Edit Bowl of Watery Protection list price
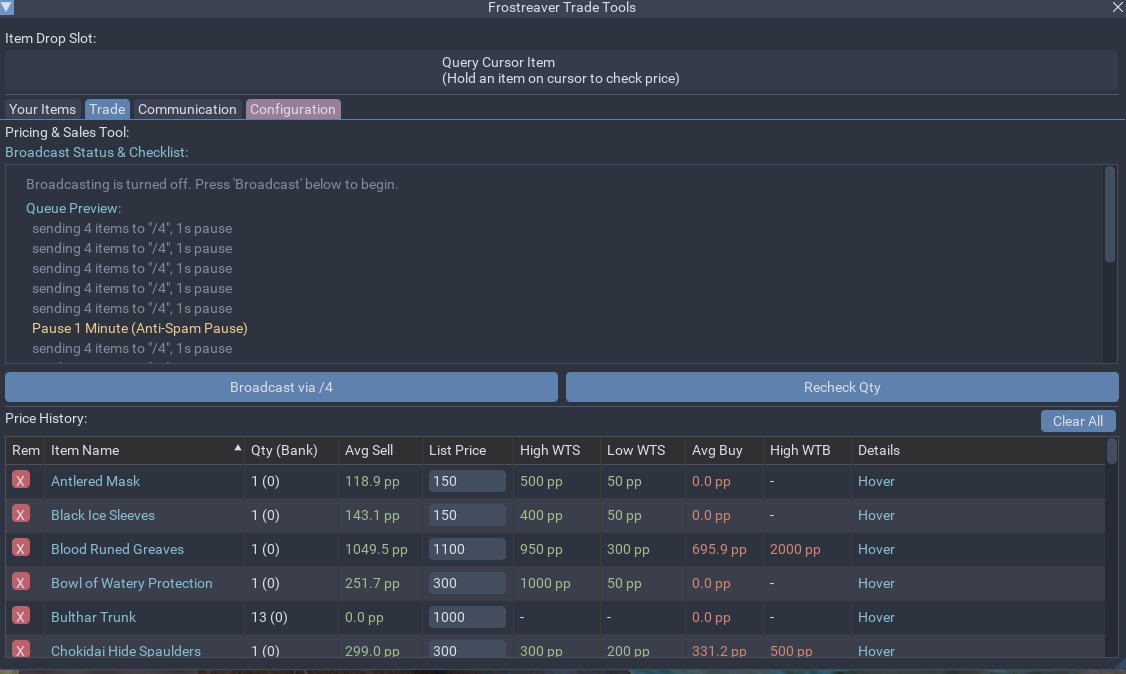 coord(467,583)
